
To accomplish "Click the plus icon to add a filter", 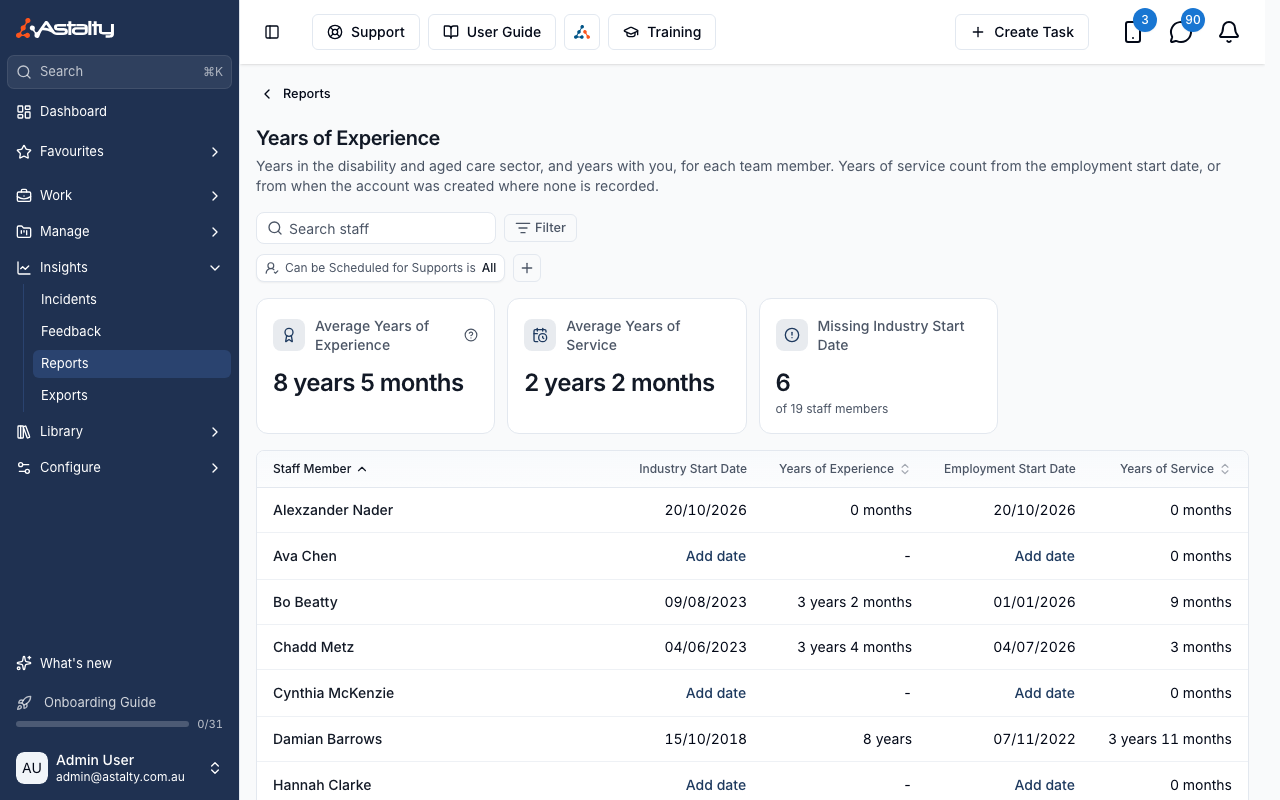I will pos(527,268).
